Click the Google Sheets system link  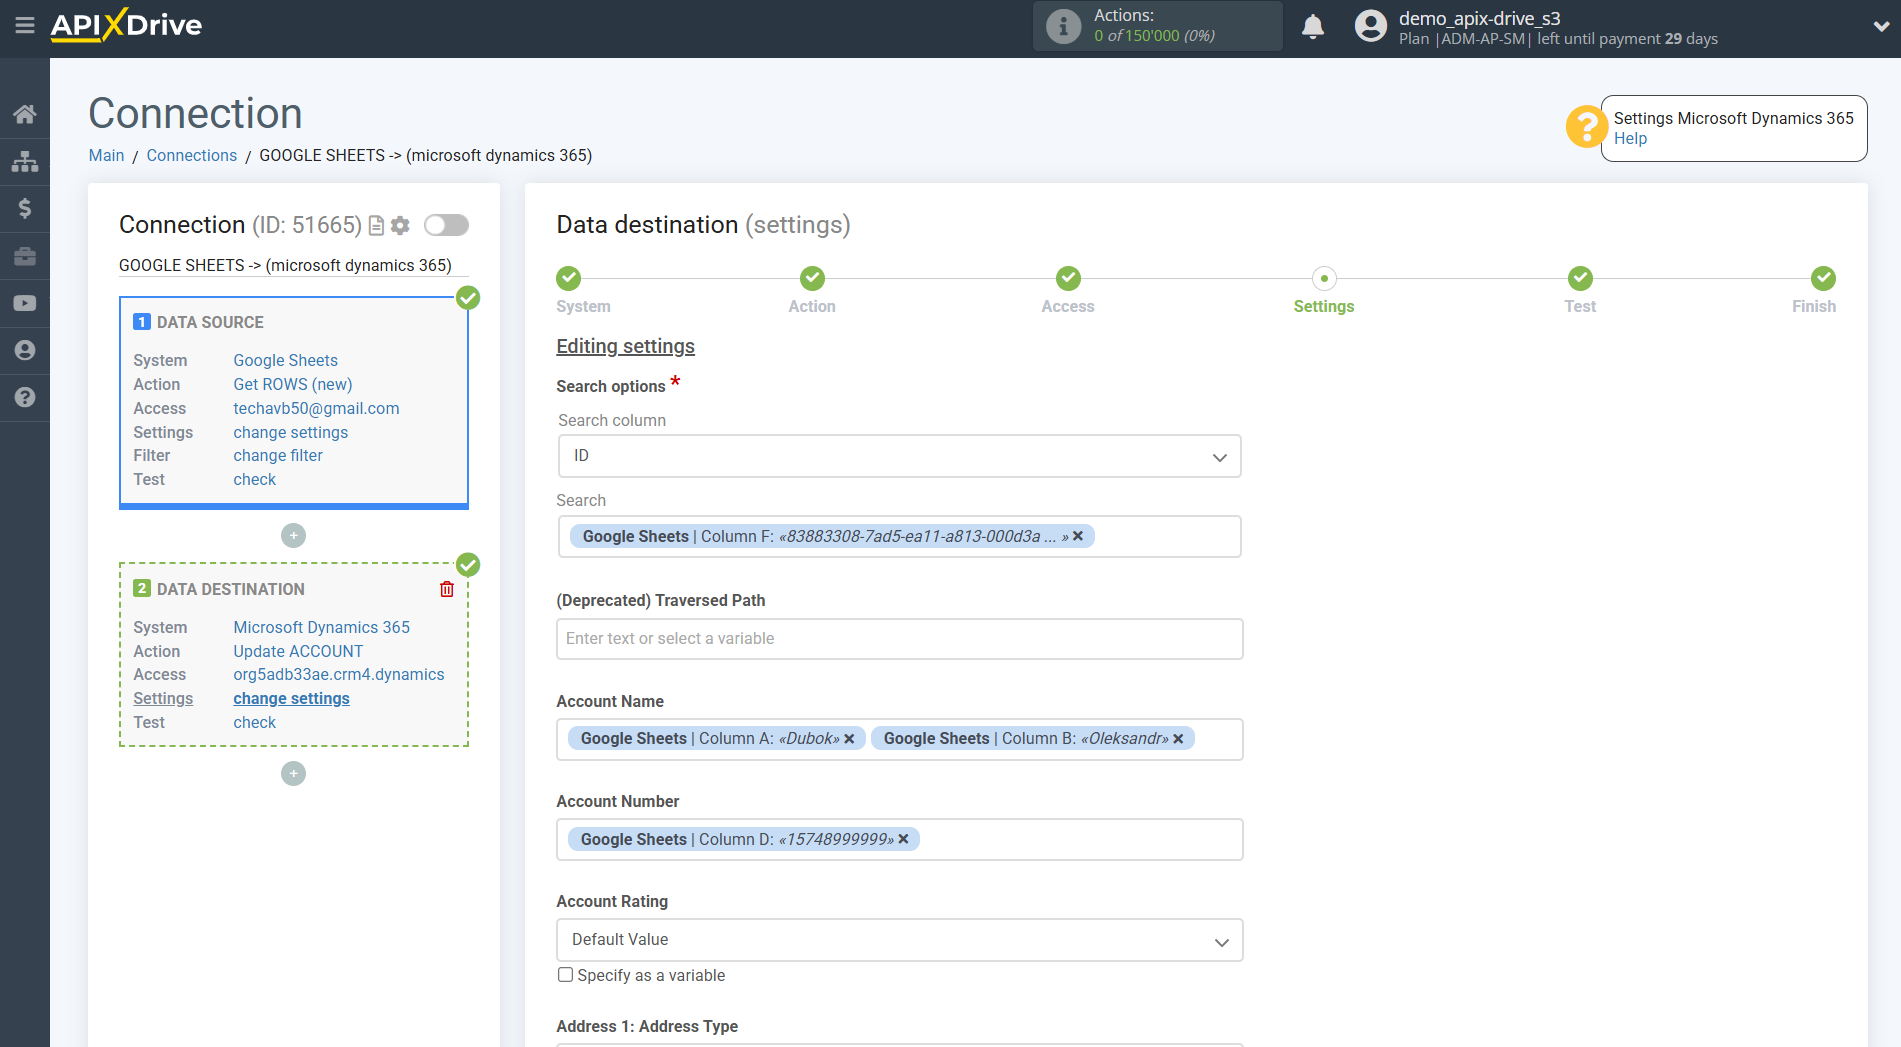point(285,360)
